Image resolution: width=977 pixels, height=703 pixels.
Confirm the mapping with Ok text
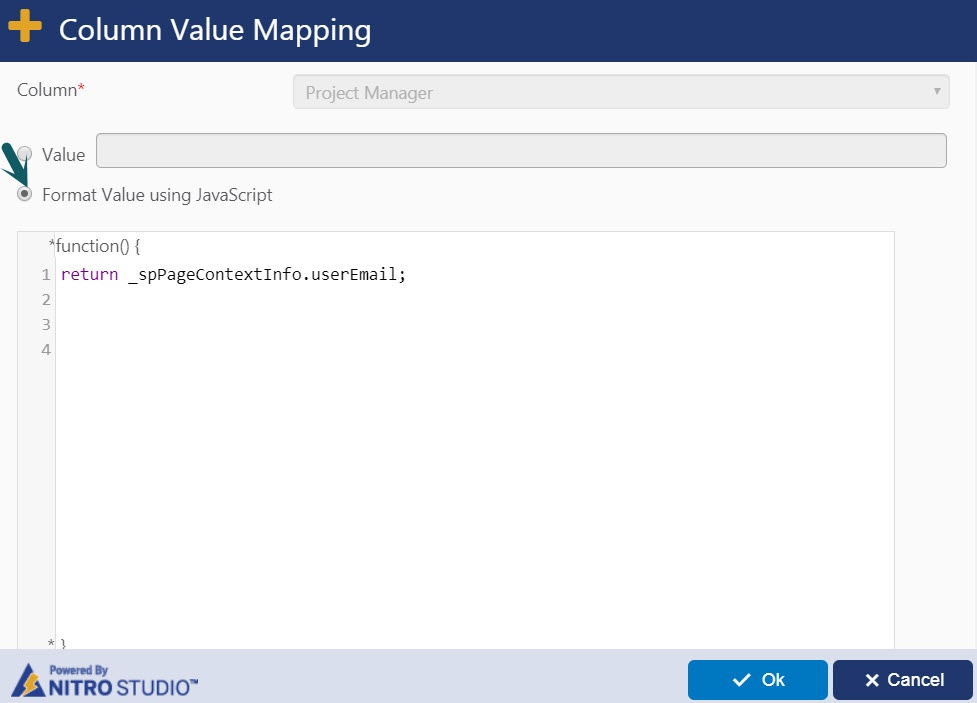click(773, 680)
